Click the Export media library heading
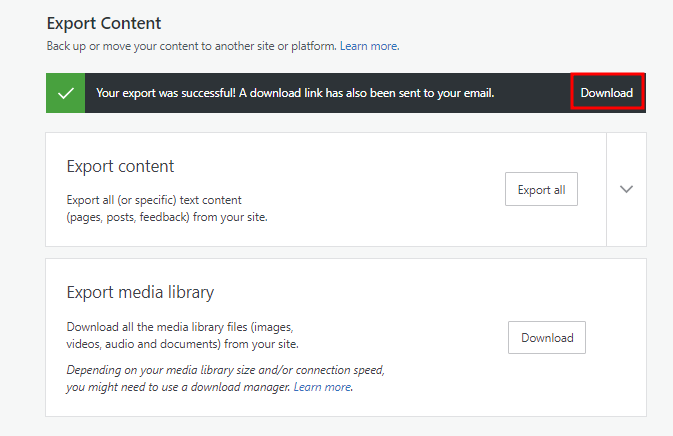 coord(140,292)
